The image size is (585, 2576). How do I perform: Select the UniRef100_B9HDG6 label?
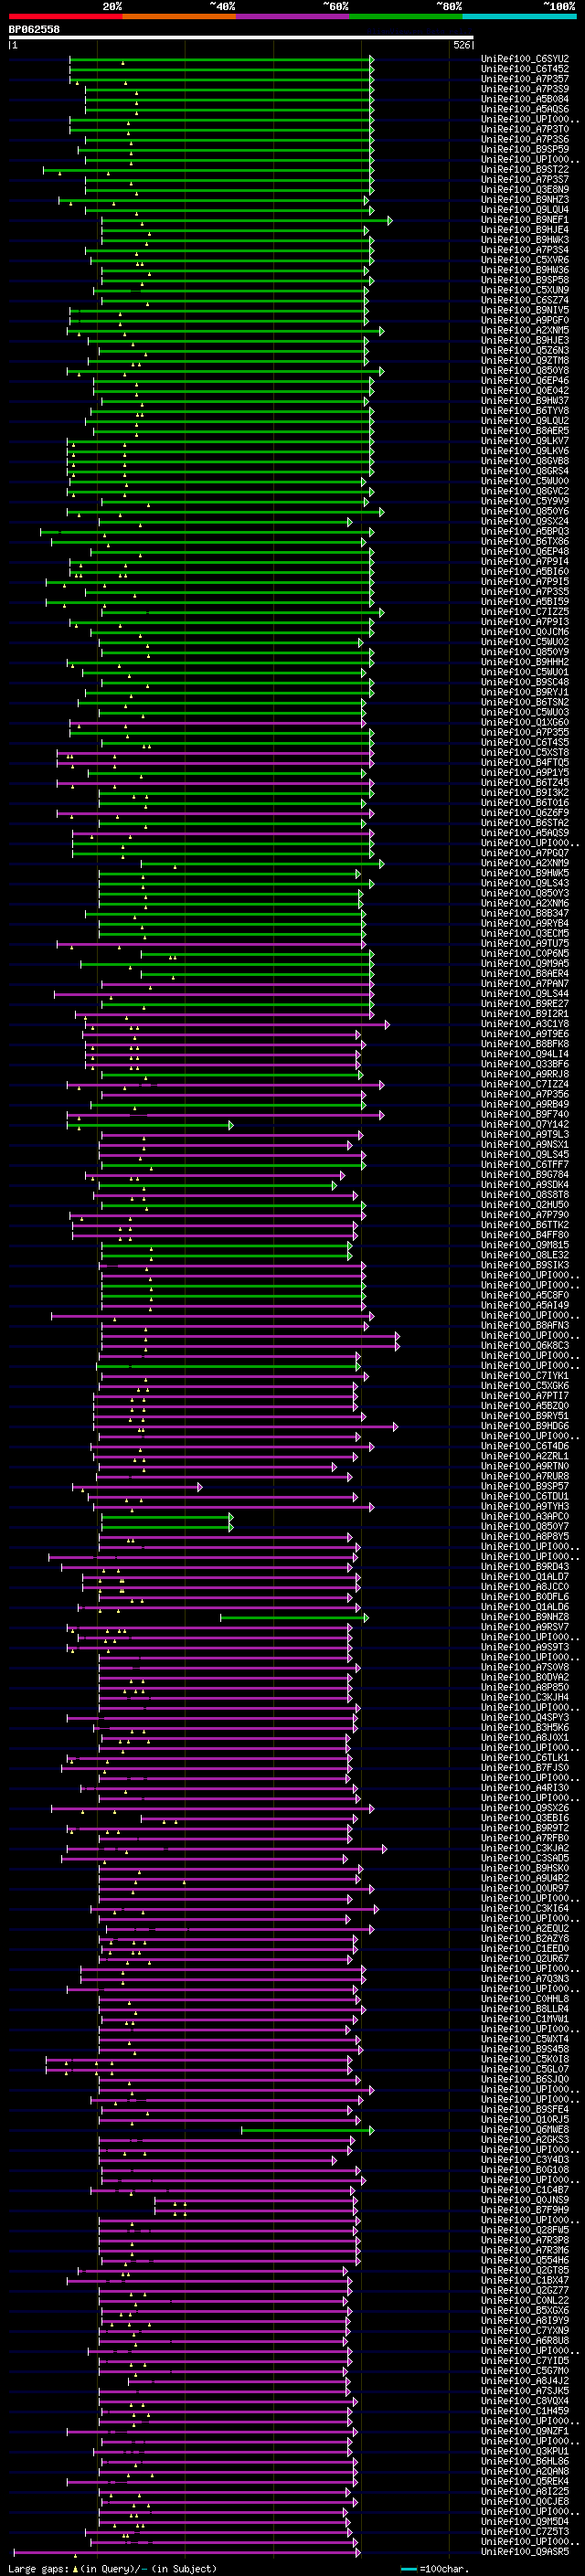[525, 1427]
